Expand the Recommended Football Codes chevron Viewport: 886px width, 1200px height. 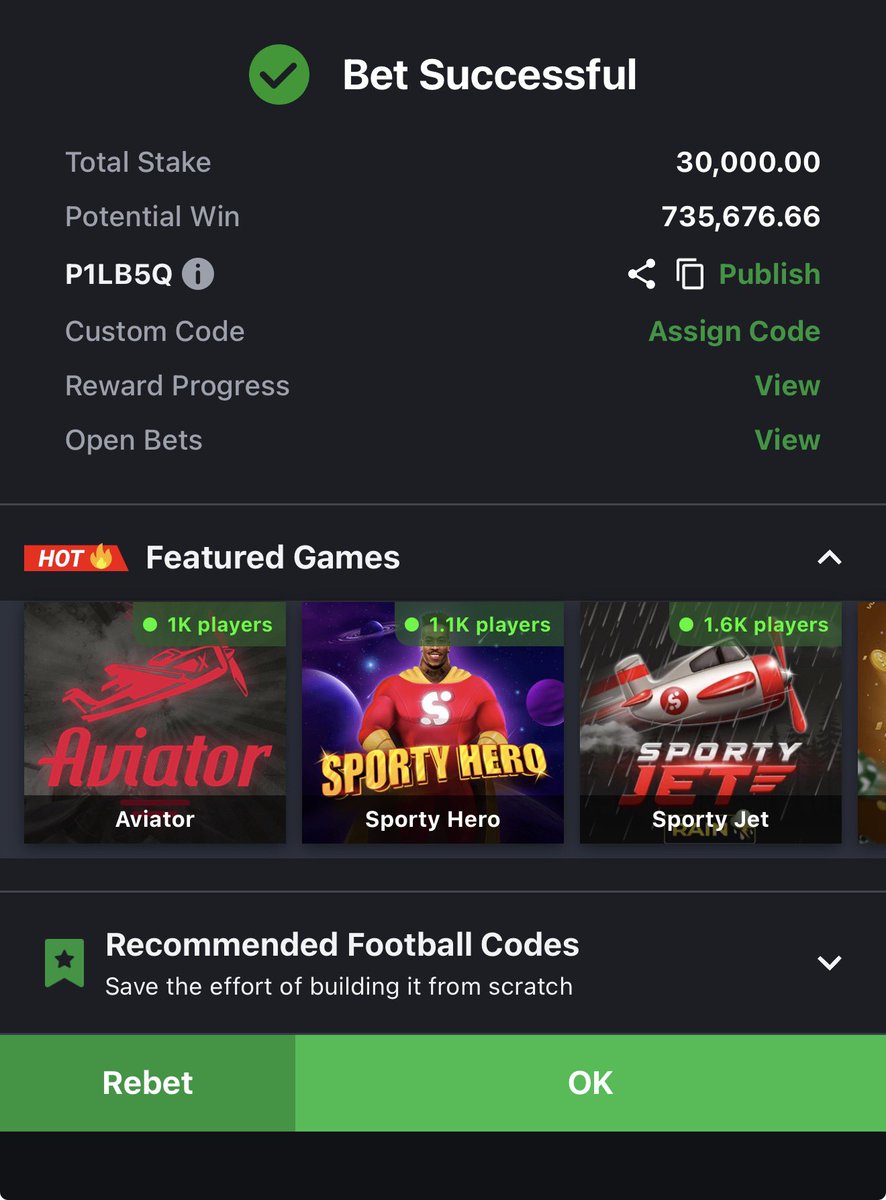coord(829,963)
